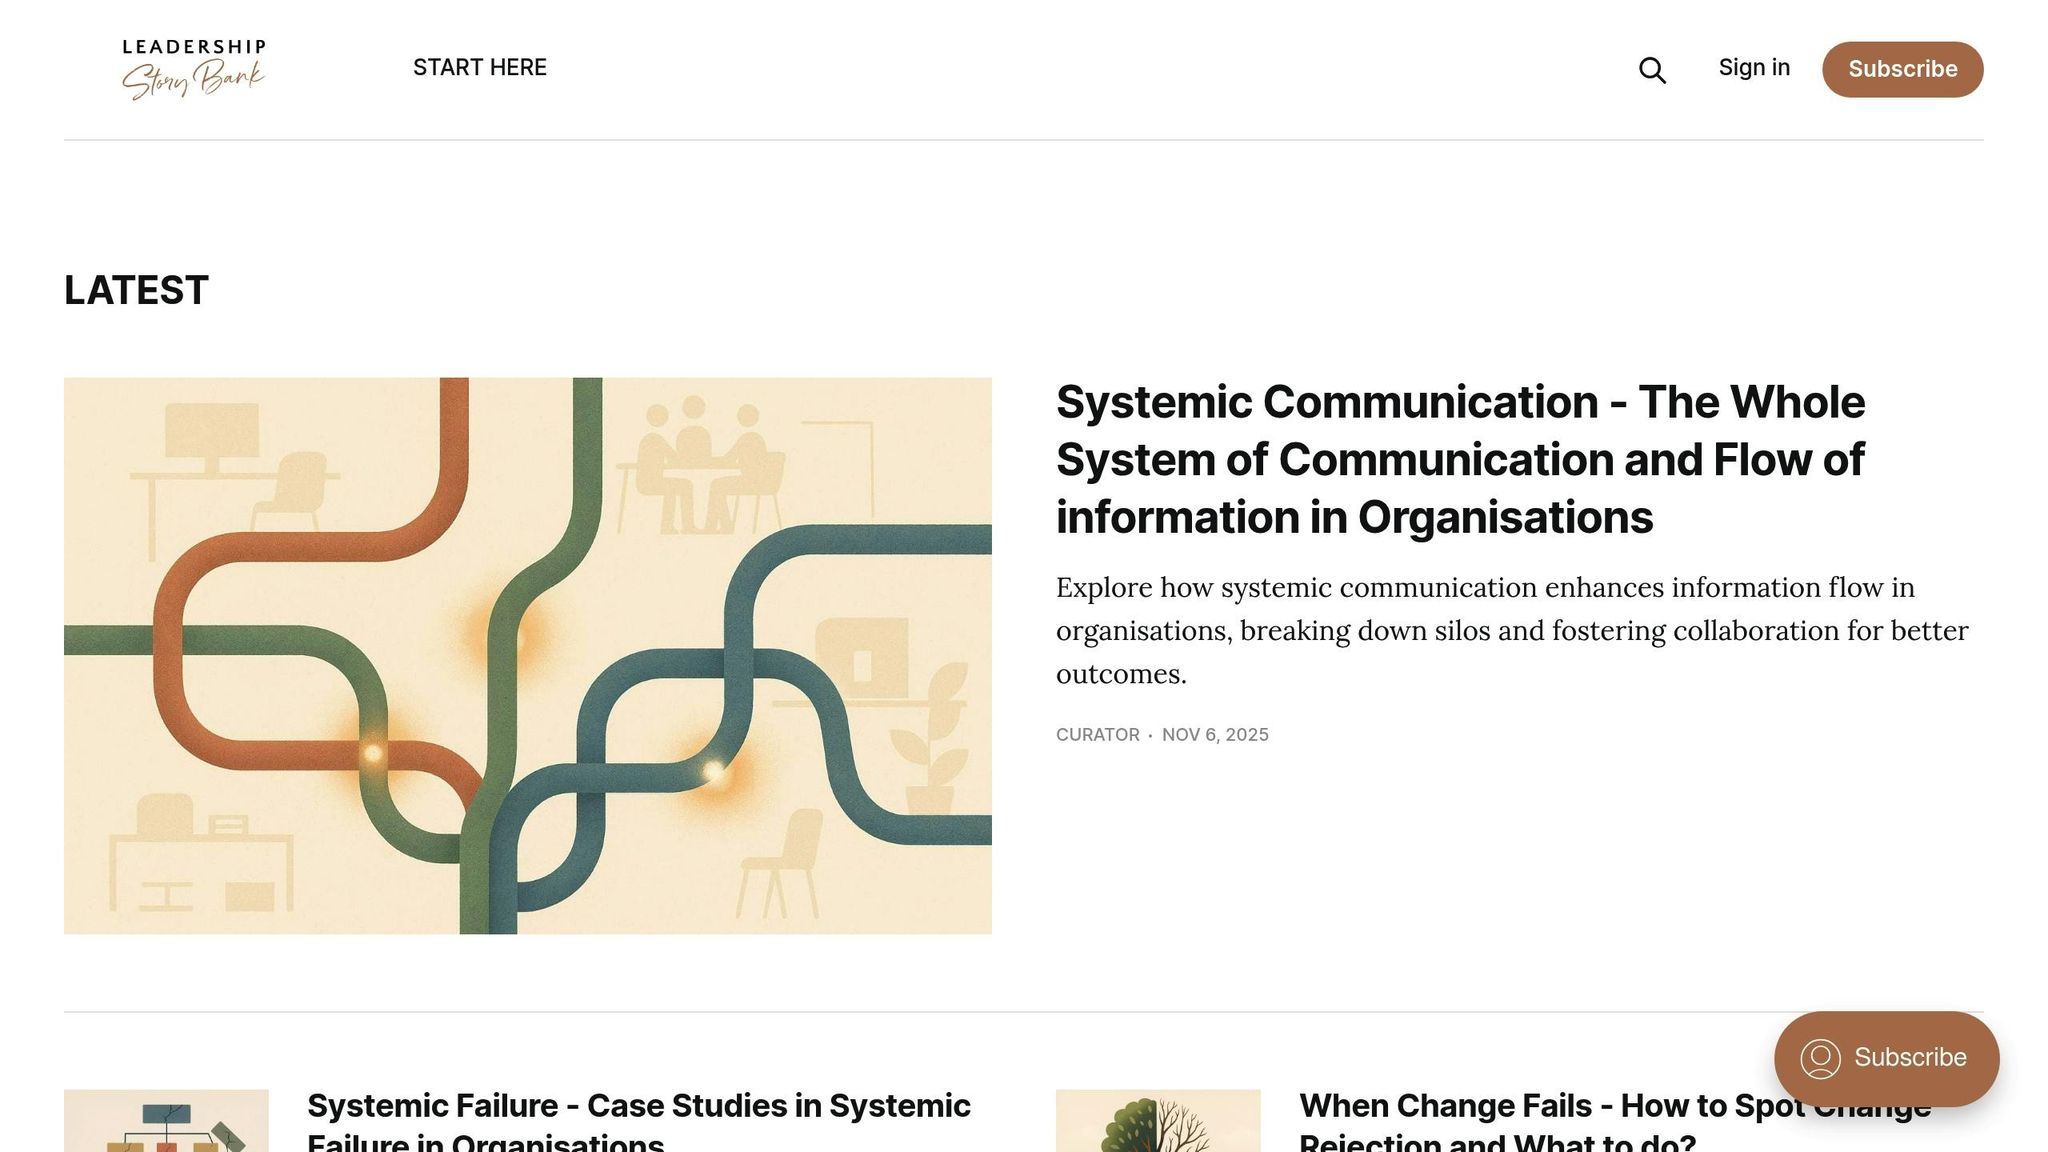Click the LATEST section heading
This screenshot has width=2048, height=1152.
point(136,290)
